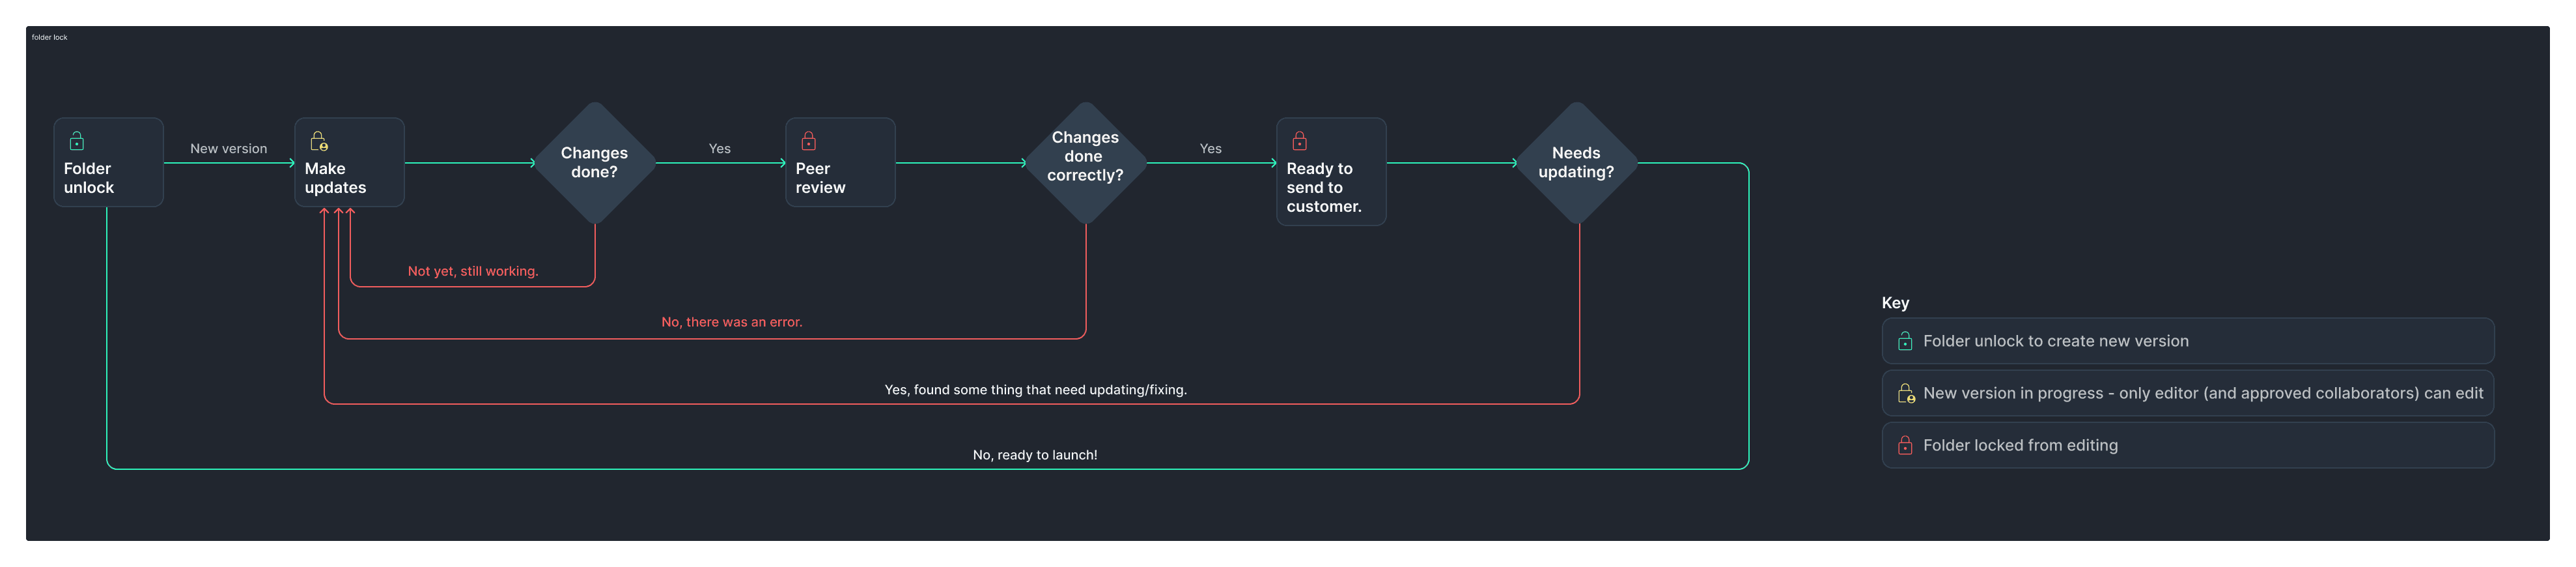The width and height of the screenshot is (2576, 567).
Task: Select 'New version in progress' legend row
Action: pos(2188,393)
